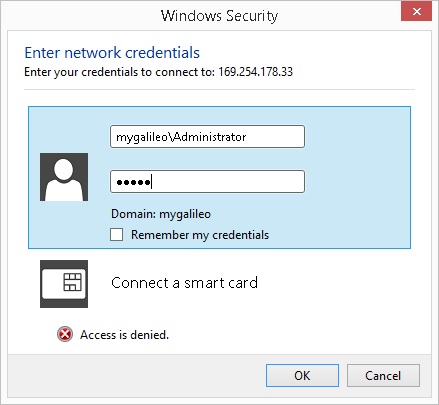Image resolution: width=439 pixels, height=405 pixels.
Task: Click the Access is denied message
Action: point(124,335)
